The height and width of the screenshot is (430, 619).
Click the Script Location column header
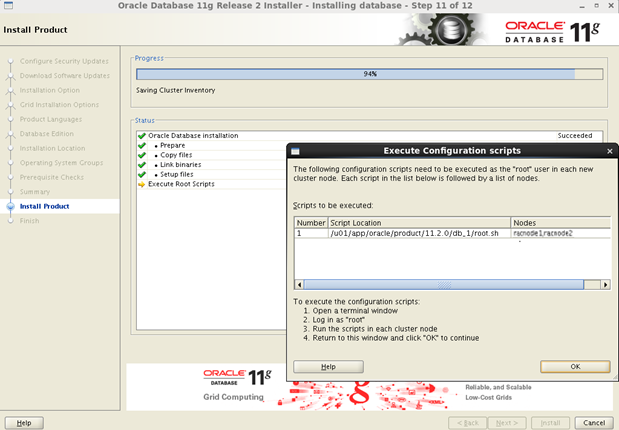pyautogui.click(x=419, y=223)
